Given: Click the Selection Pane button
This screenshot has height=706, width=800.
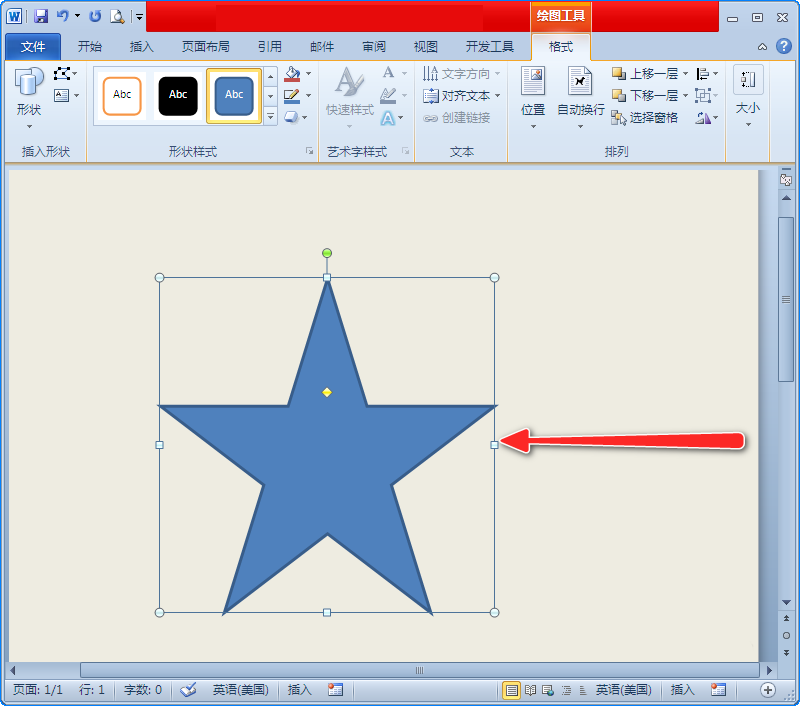Looking at the screenshot, I should pos(645,118).
